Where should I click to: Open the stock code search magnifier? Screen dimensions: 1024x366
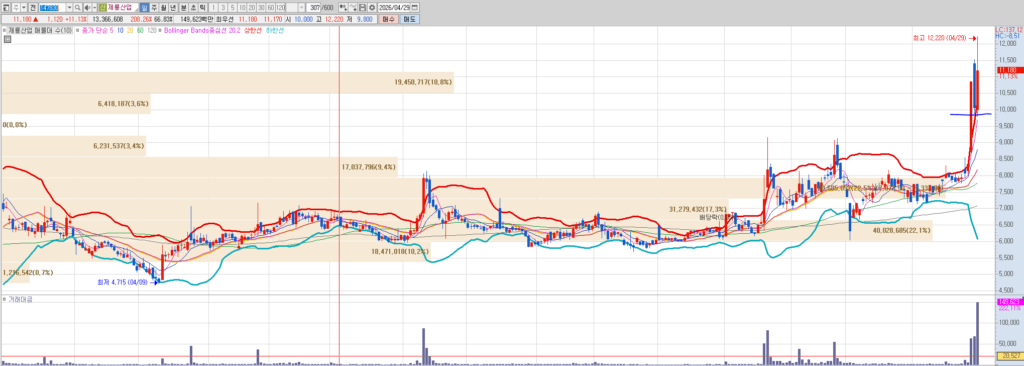coord(78,7)
